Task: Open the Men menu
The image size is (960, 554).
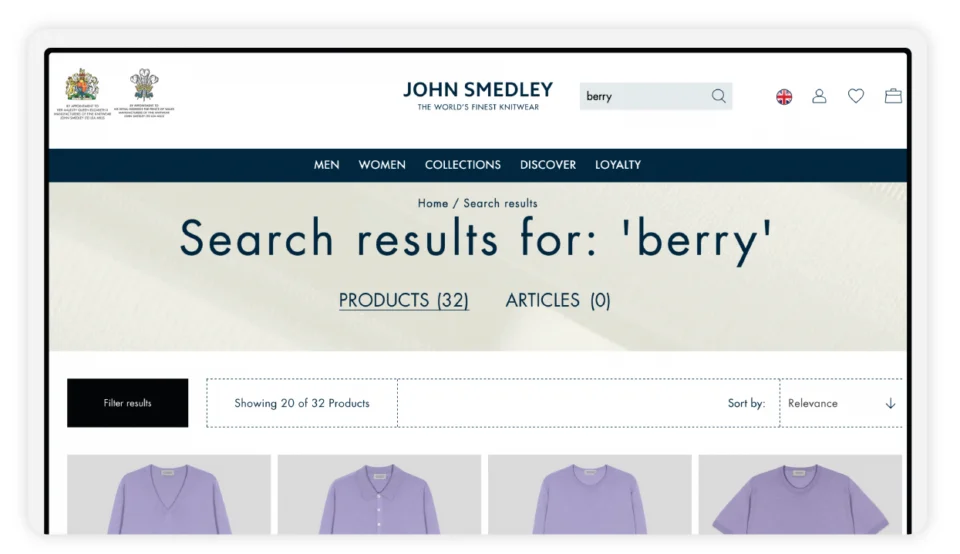Action: pyautogui.click(x=326, y=165)
